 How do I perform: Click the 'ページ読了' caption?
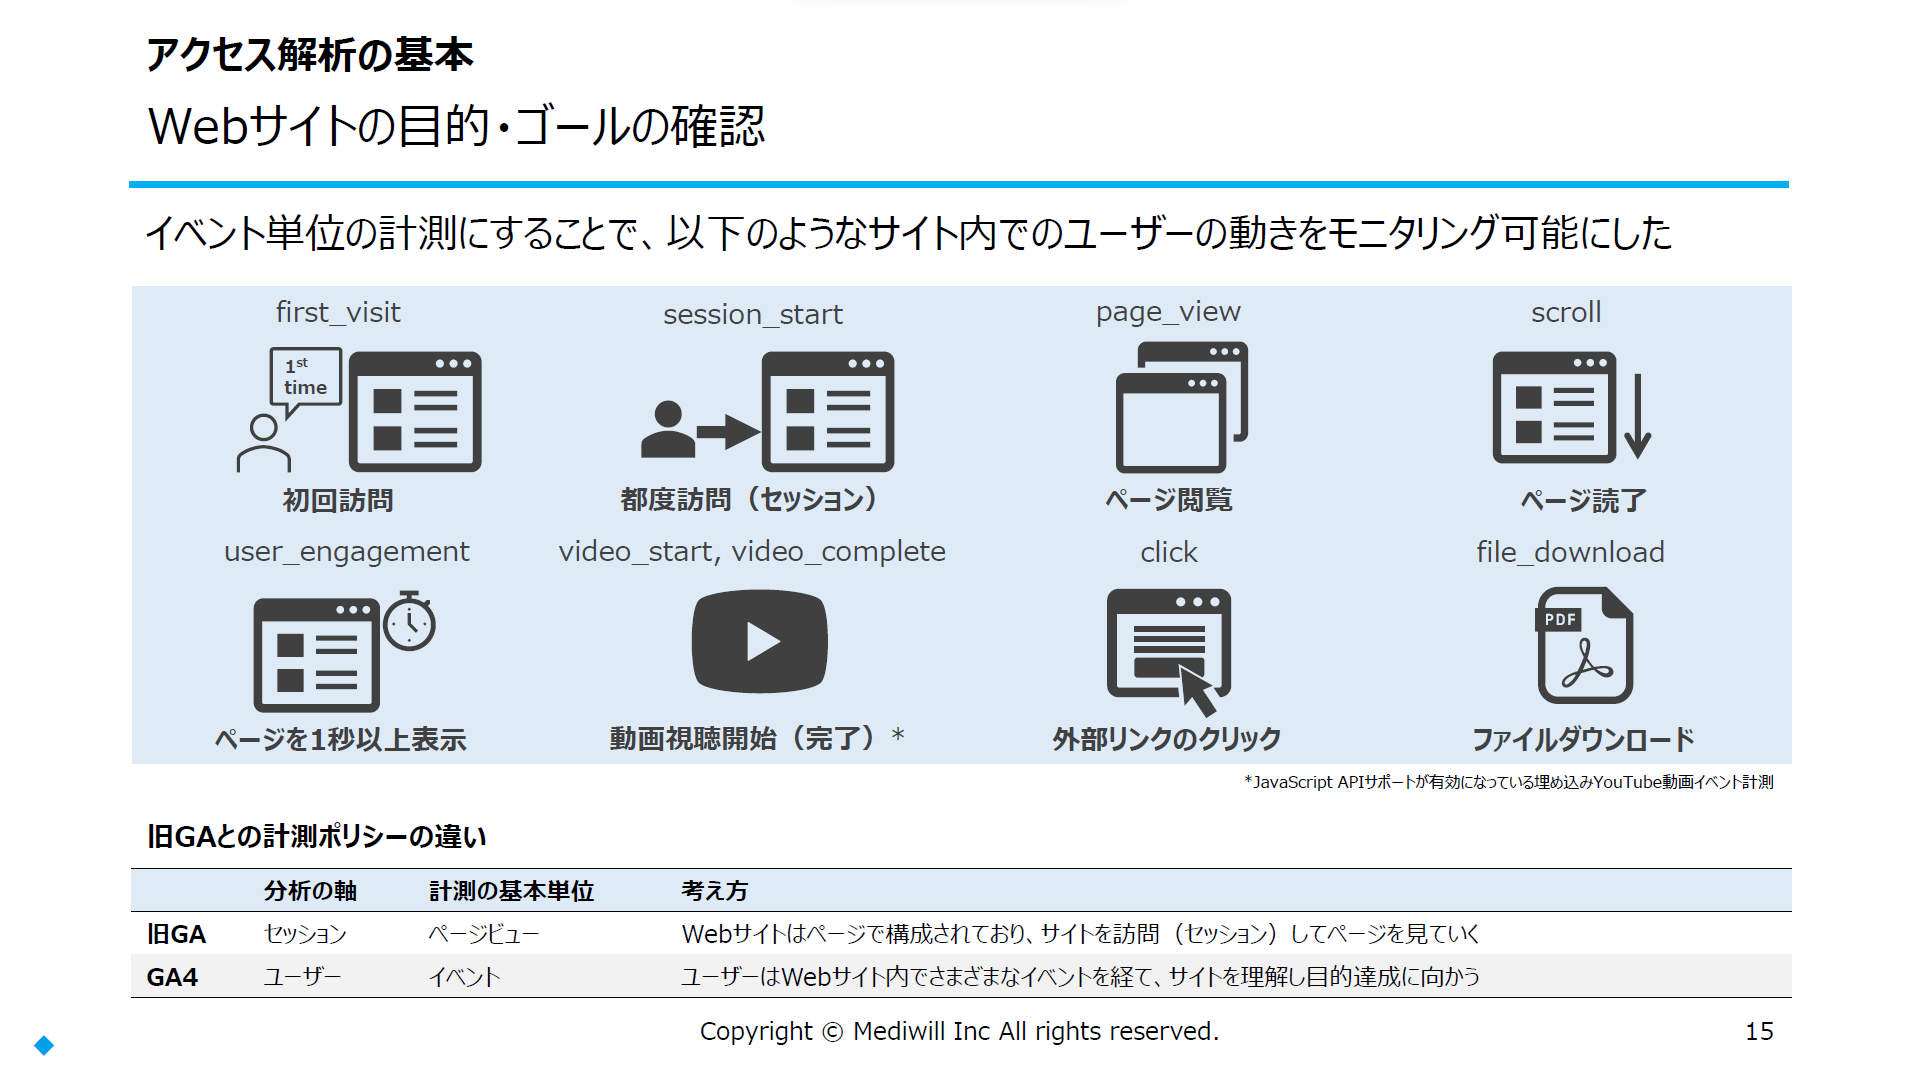(x=1583, y=500)
